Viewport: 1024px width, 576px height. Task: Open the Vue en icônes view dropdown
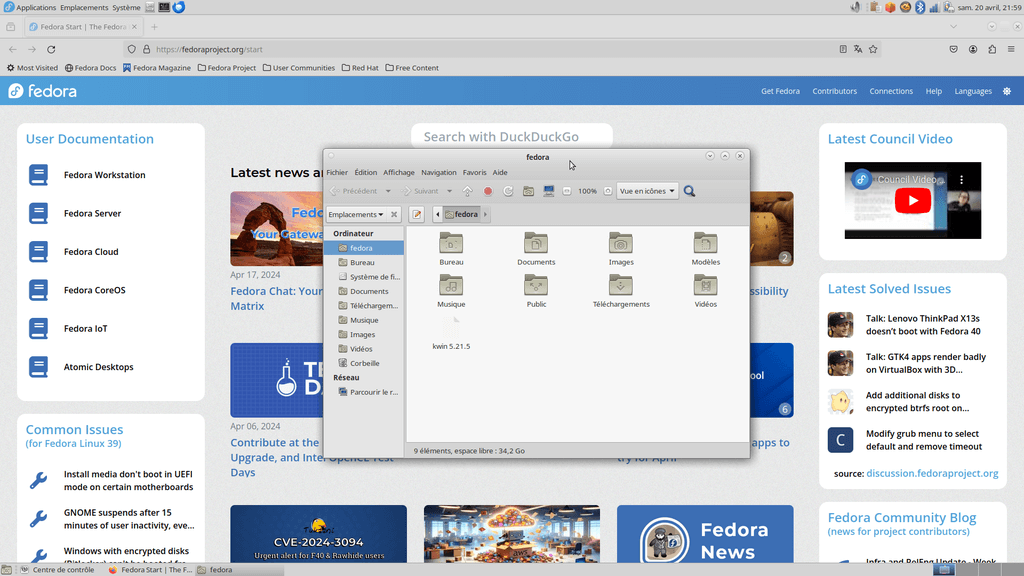pos(647,191)
